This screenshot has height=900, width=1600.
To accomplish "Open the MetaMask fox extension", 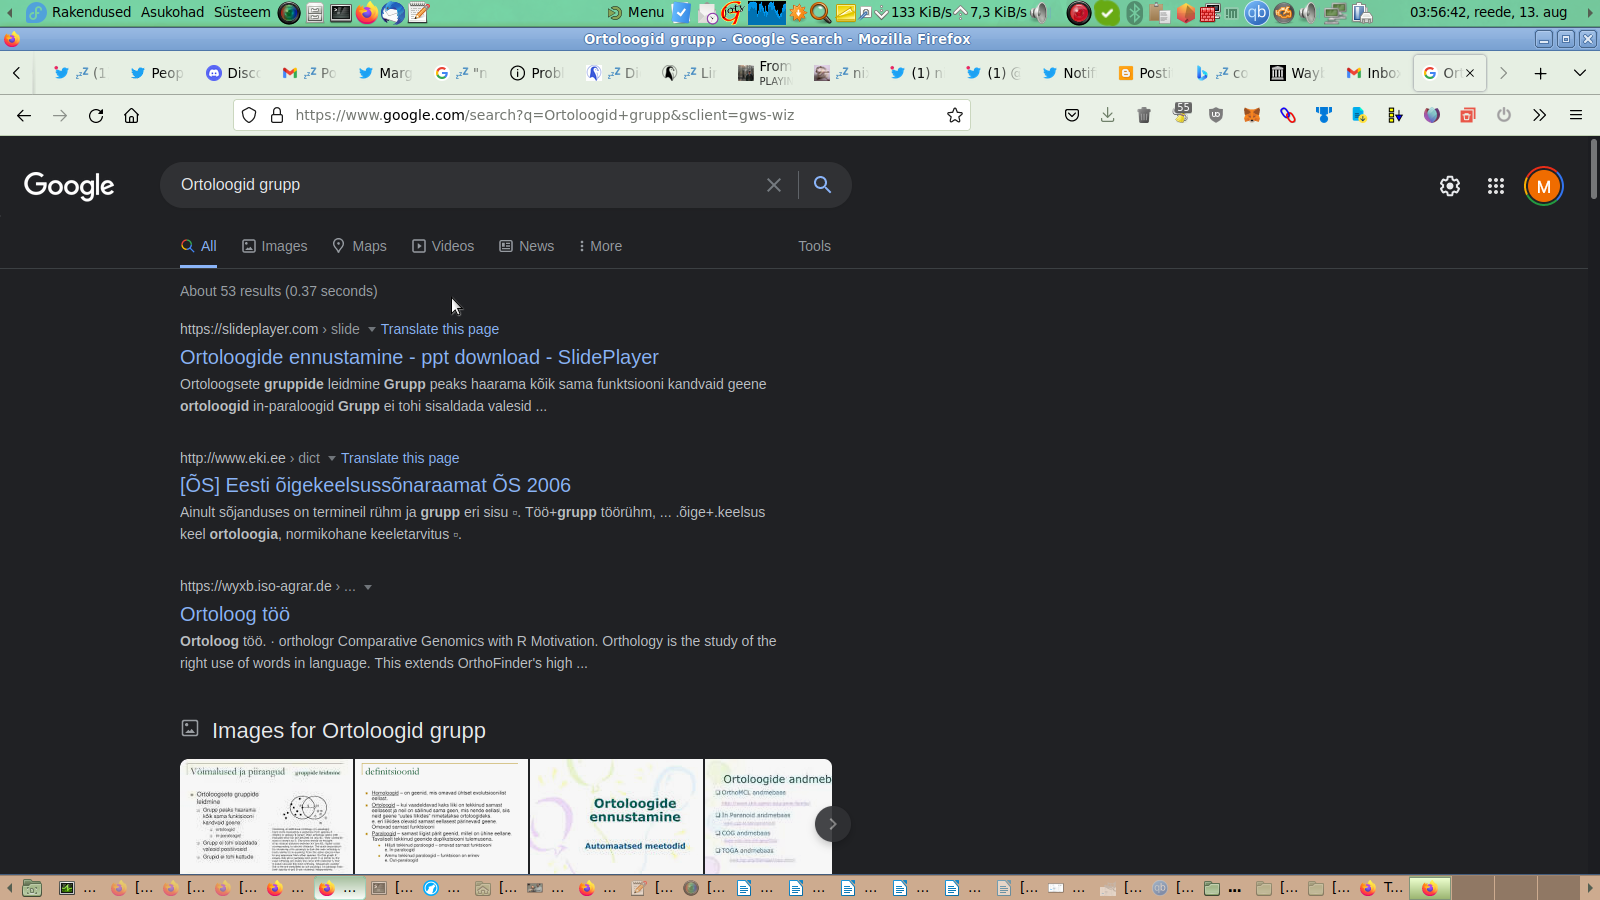I will 1252,115.
